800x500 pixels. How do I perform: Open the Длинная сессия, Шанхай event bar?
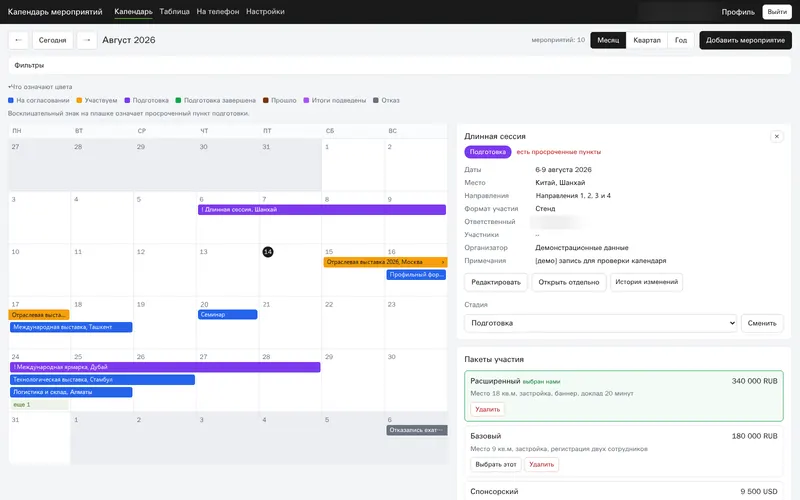(x=322, y=210)
